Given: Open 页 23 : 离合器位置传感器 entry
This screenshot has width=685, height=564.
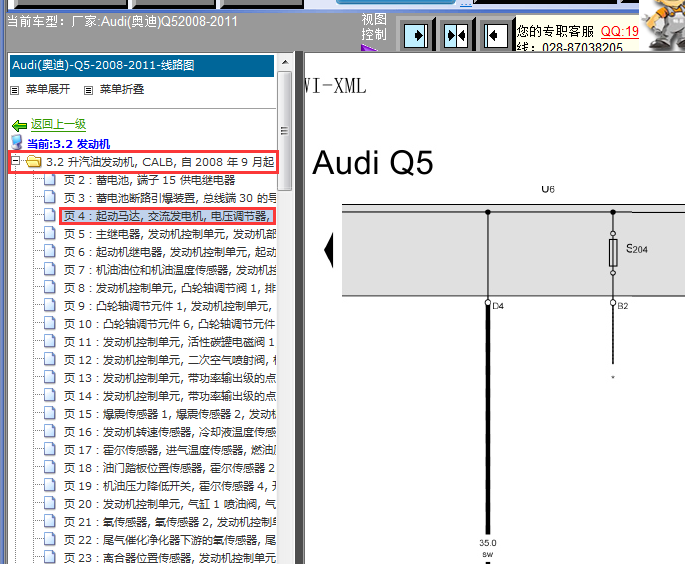Looking at the screenshot, I should (170, 558).
